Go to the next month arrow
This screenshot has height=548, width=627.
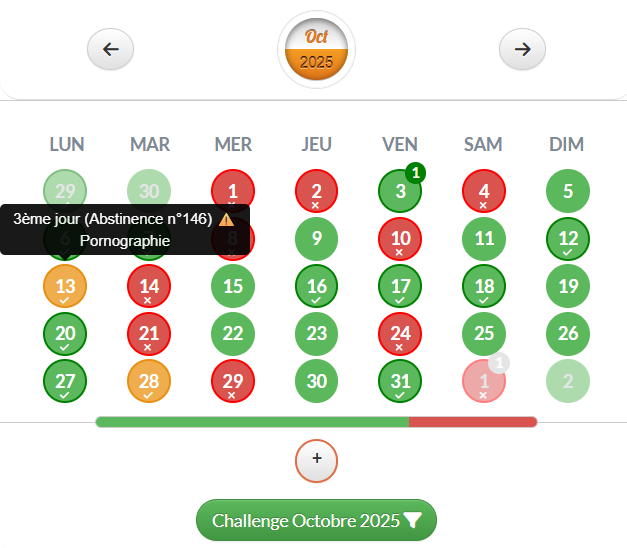pos(522,49)
